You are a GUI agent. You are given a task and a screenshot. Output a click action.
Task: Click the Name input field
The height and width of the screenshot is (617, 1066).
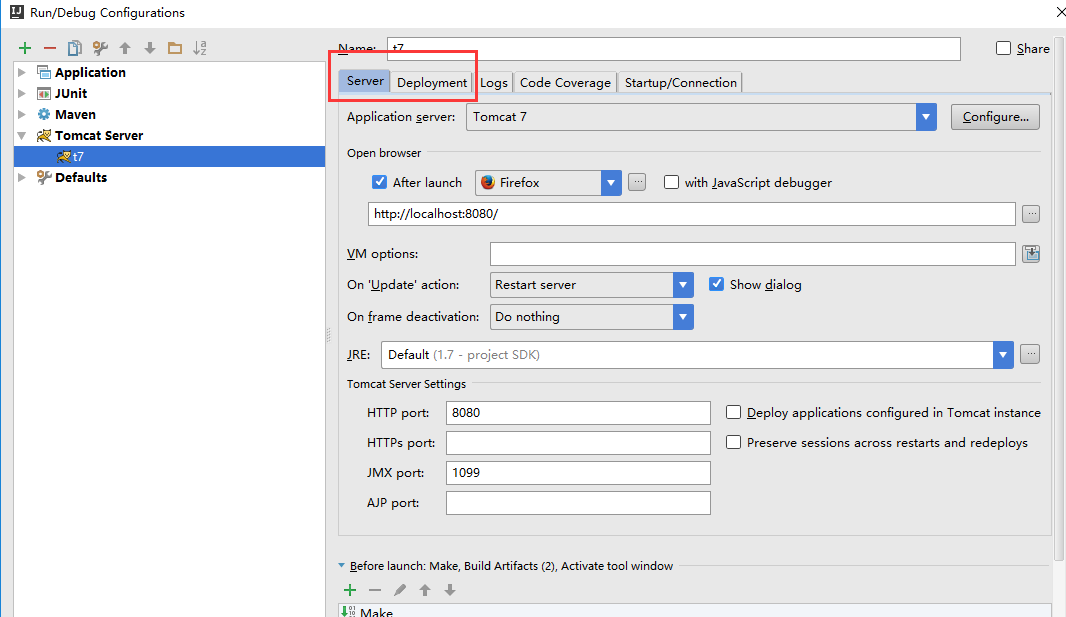pyautogui.click(x=674, y=49)
